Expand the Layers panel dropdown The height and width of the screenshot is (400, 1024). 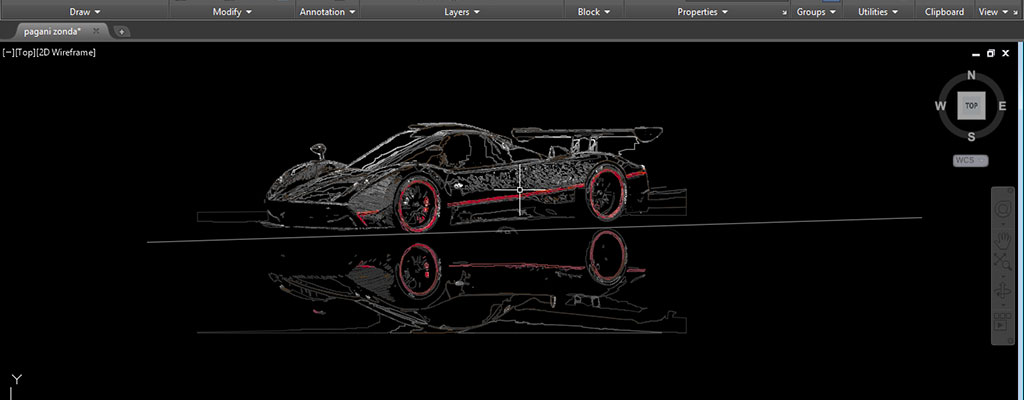click(x=462, y=12)
